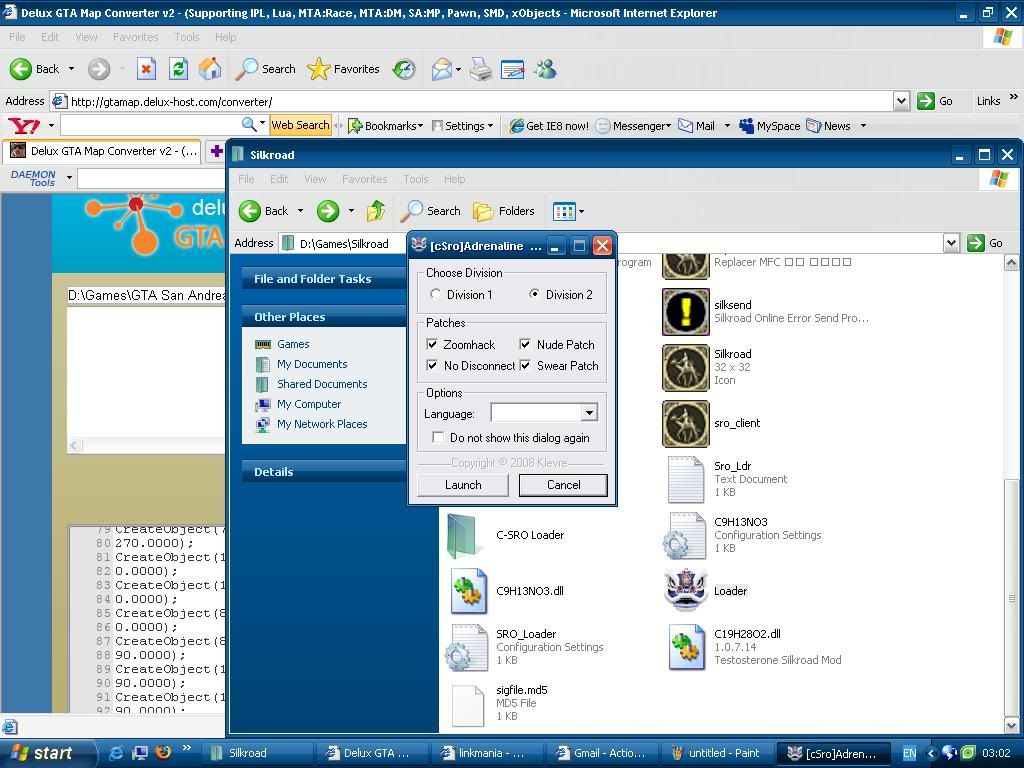Click the Yahoo toolbar search field
1024x768 pixels.
tap(150, 126)
